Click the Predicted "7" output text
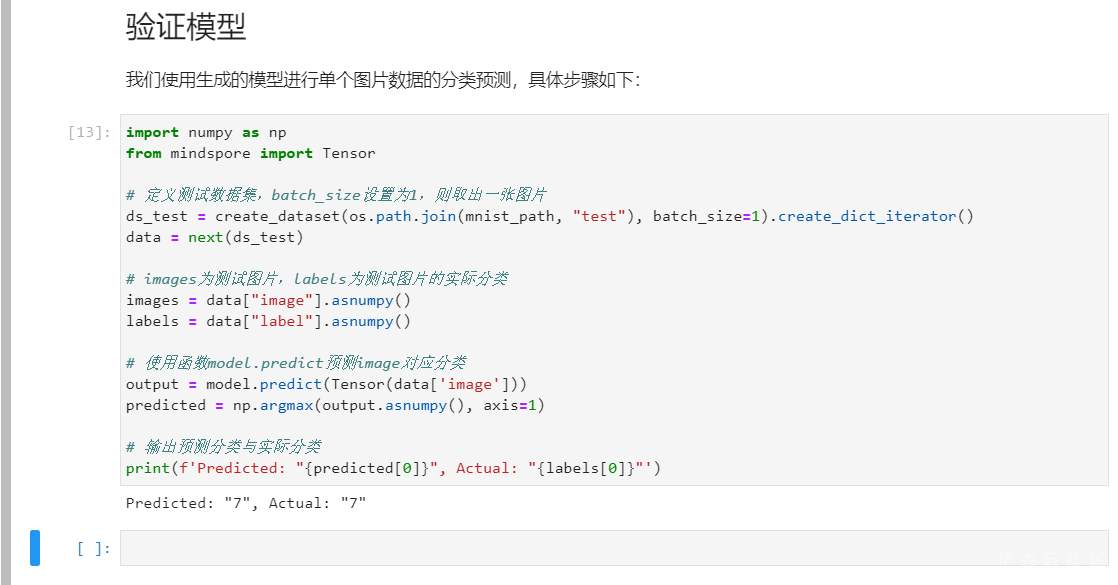 tap(246, 503)
